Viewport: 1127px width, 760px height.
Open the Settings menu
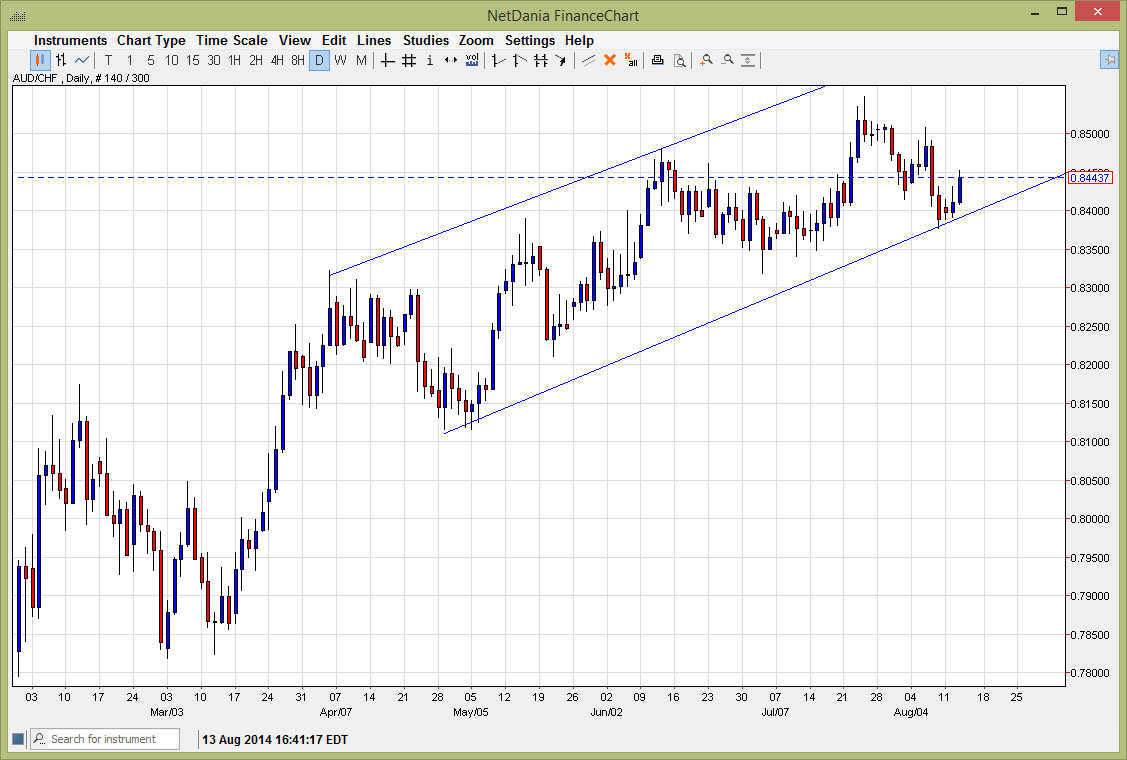tap(530, 40)
